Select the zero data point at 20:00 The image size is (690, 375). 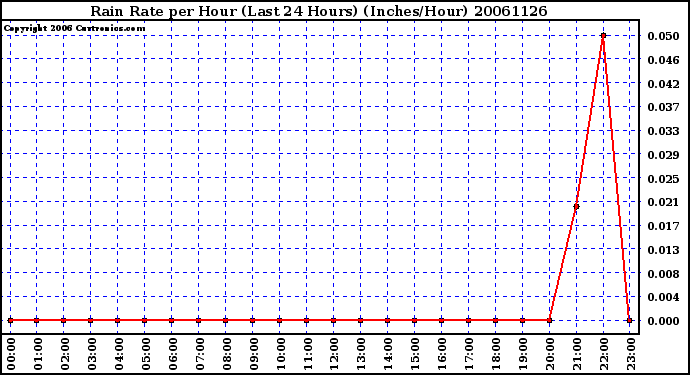[549, 320]
